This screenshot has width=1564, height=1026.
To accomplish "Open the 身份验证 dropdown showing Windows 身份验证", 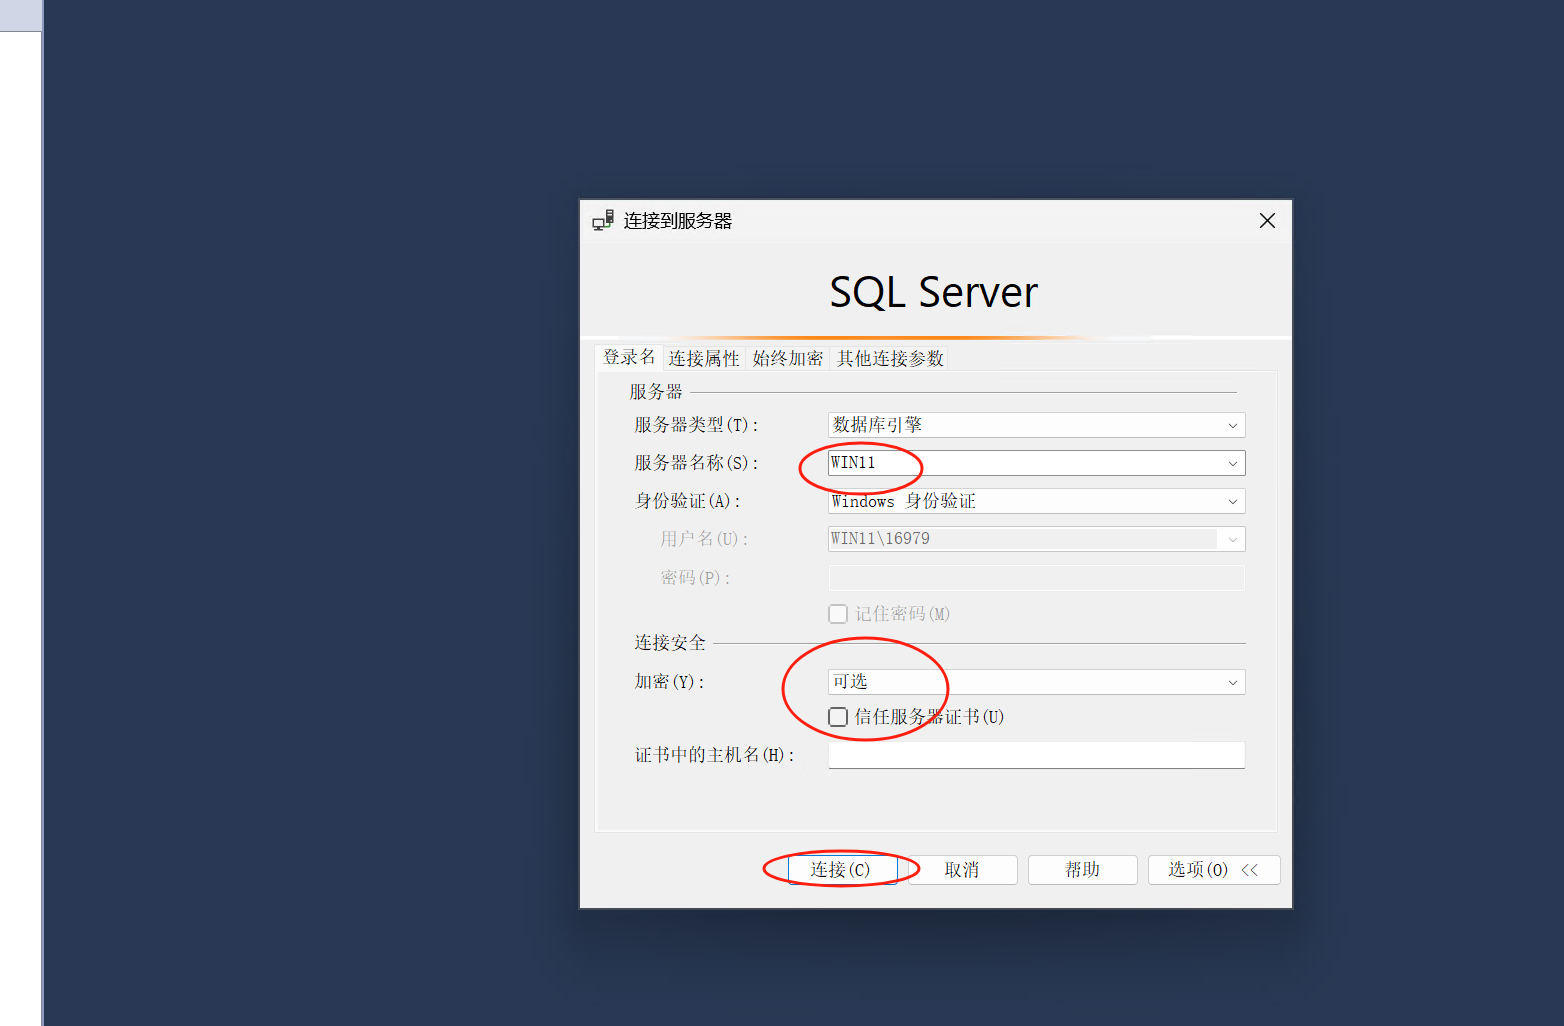I will pos(1232,500).
